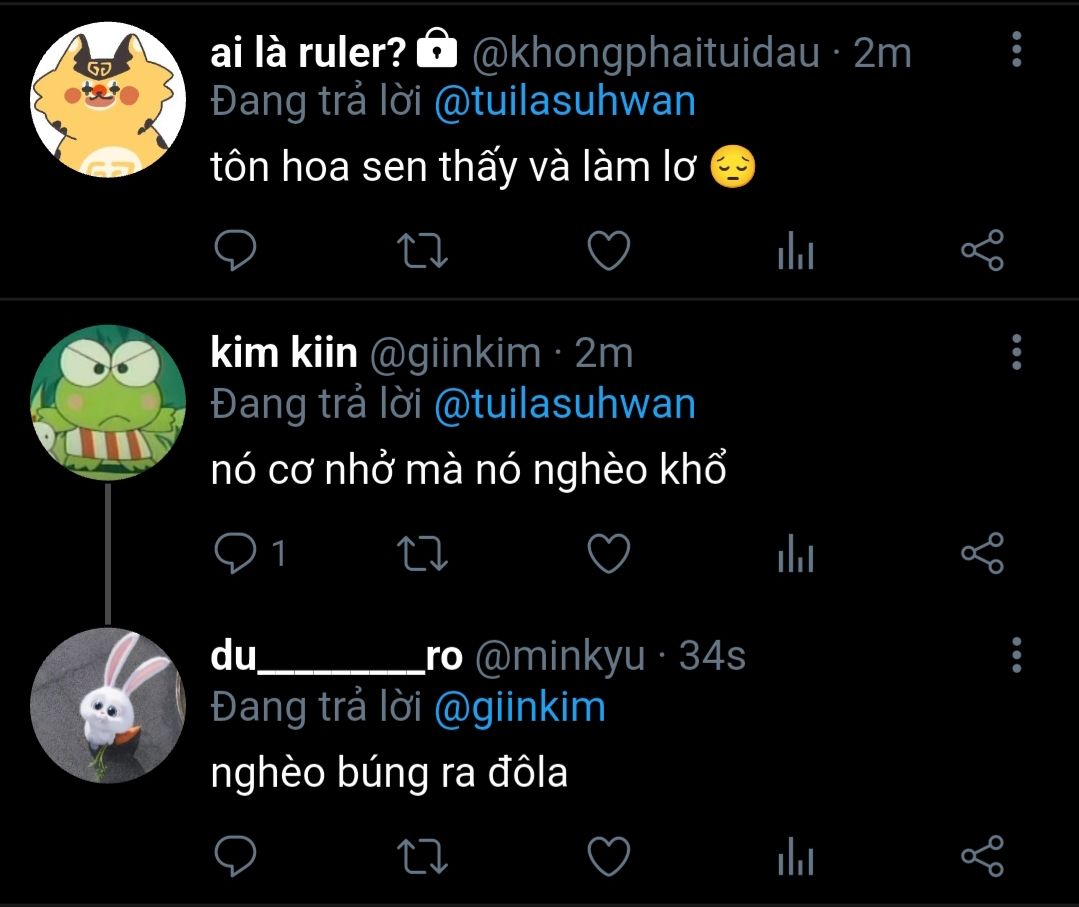
Task: Open the @giinkim mention link
Action: tap(519, 707)
